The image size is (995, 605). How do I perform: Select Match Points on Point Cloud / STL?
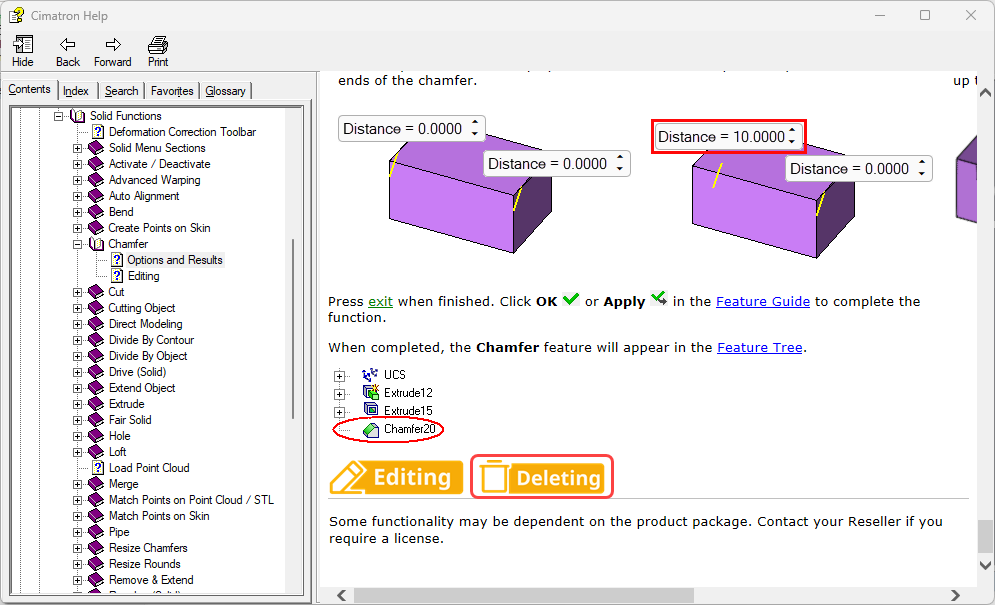point(191,500)
